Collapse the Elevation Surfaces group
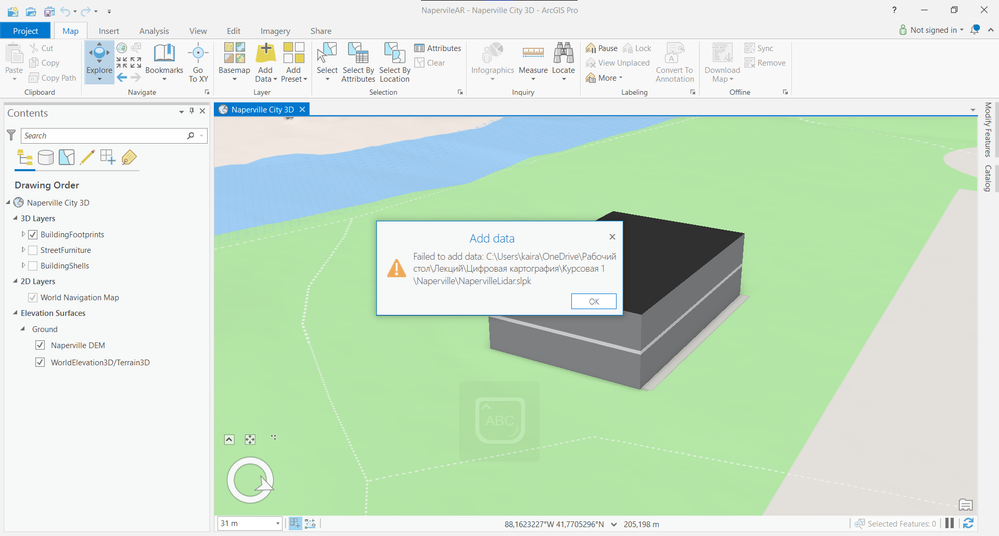Viewport: 999px width, 536px height. (15, 314)
